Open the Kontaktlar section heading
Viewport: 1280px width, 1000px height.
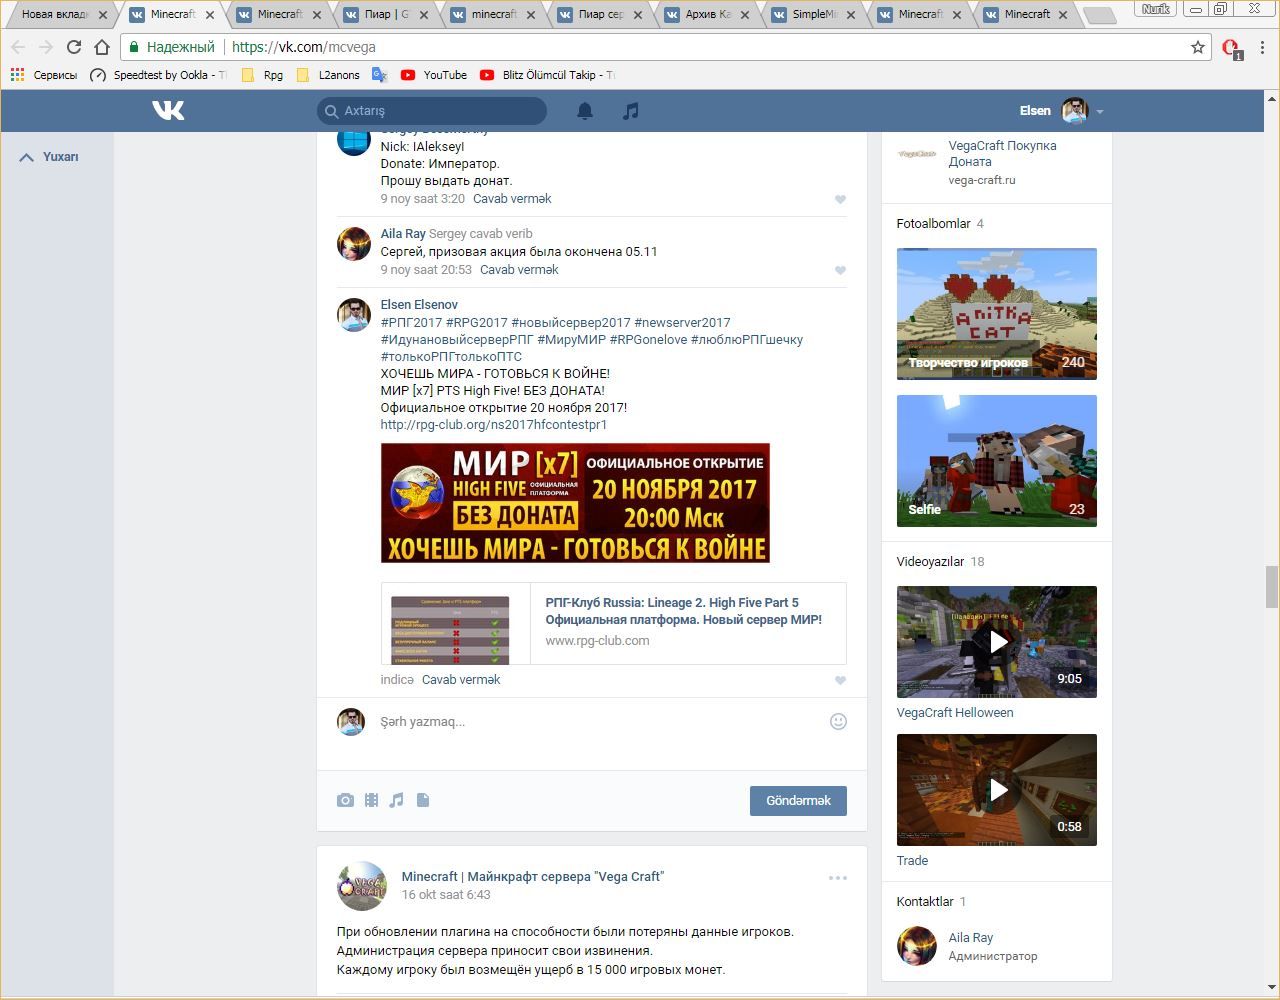tap(925, 902)
